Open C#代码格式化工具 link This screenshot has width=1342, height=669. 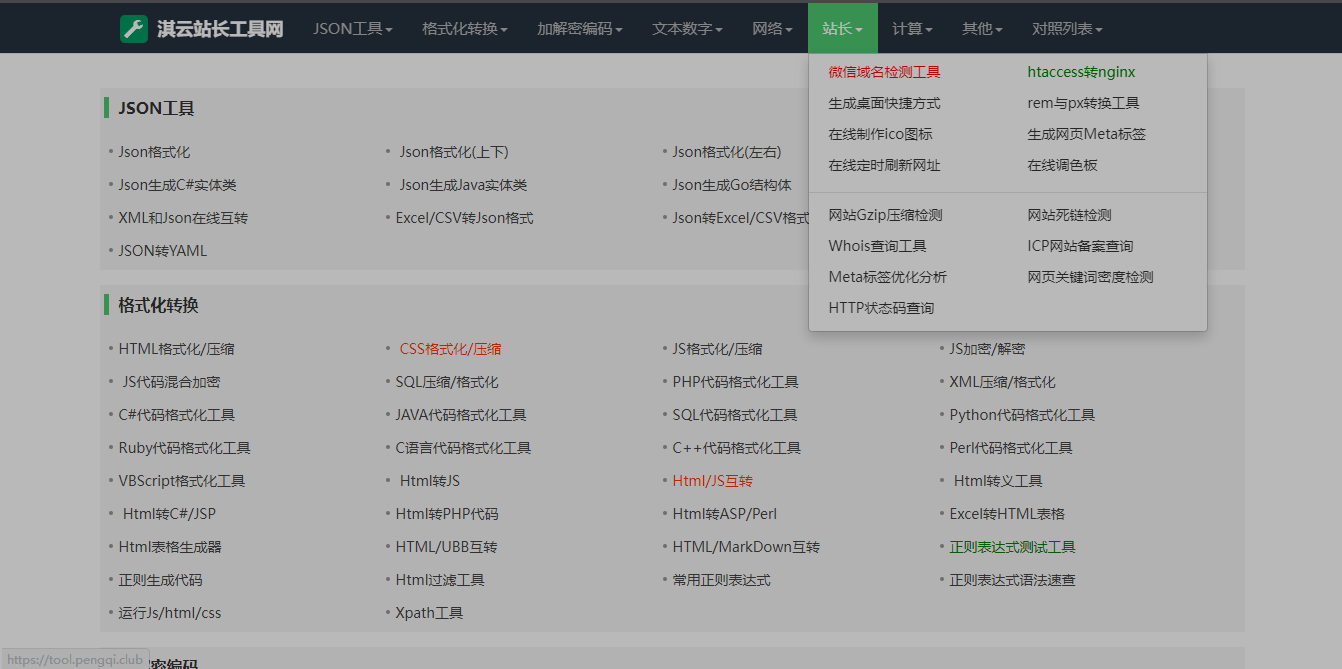click(176, 415)
